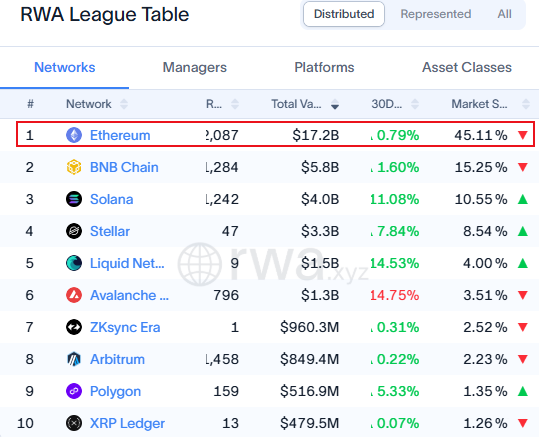Switch to the Represented view toggle
539x437 pixels.
436,14
